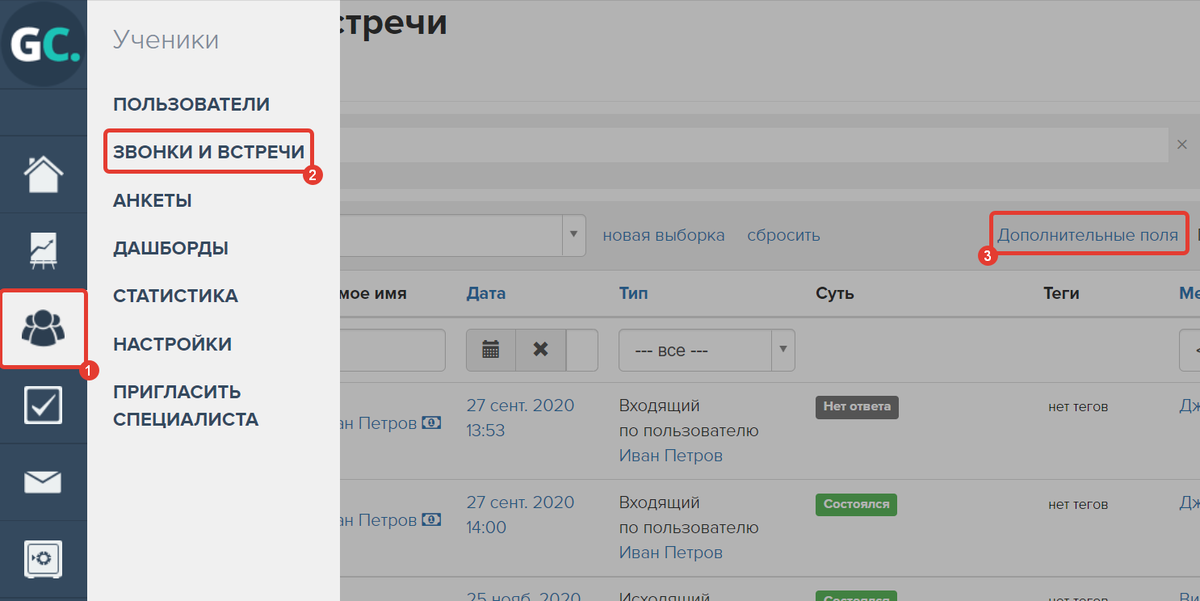This screenshot has width=1200, height=601.
Task: Click the GC logo in the top corner
Action: [42, 42]
